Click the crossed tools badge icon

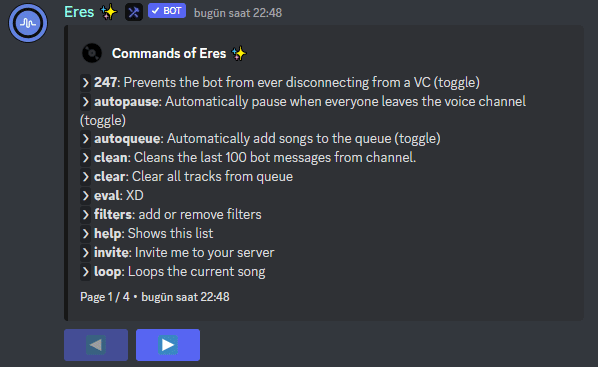pos(134,12)
